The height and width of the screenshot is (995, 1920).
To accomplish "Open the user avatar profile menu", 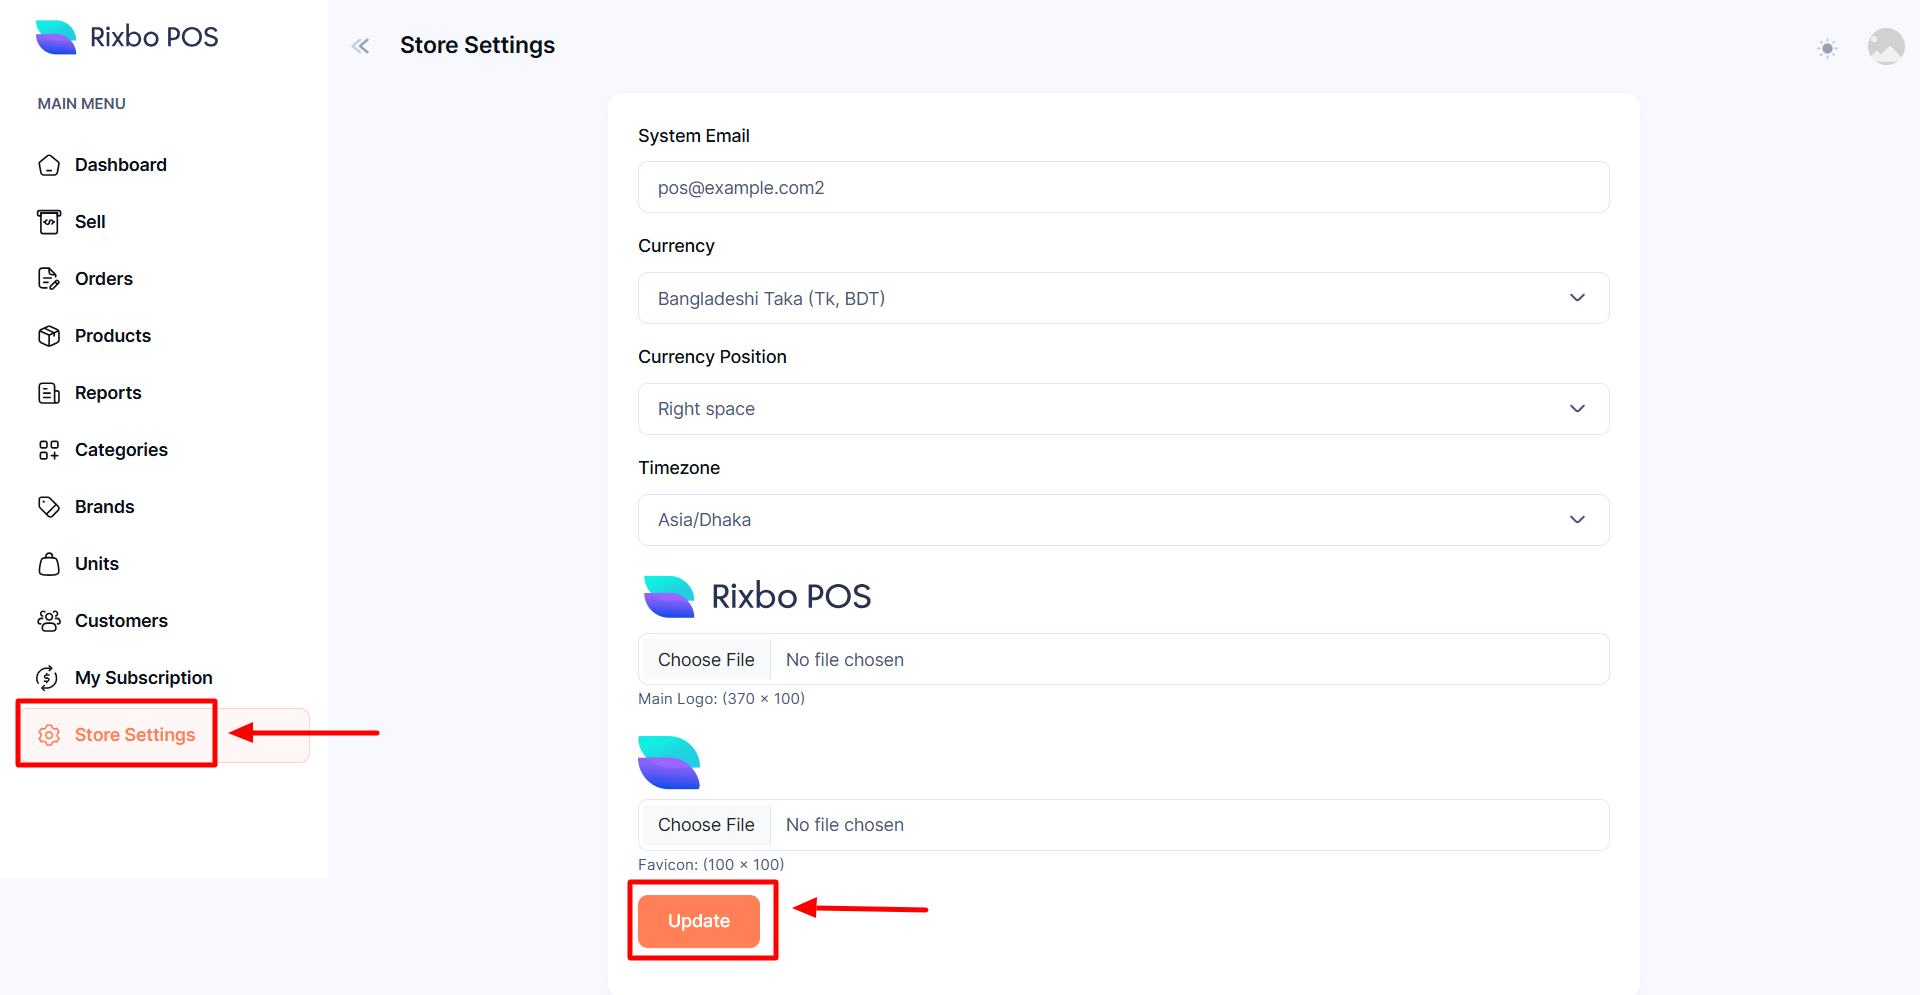I will pos(1885,46).
